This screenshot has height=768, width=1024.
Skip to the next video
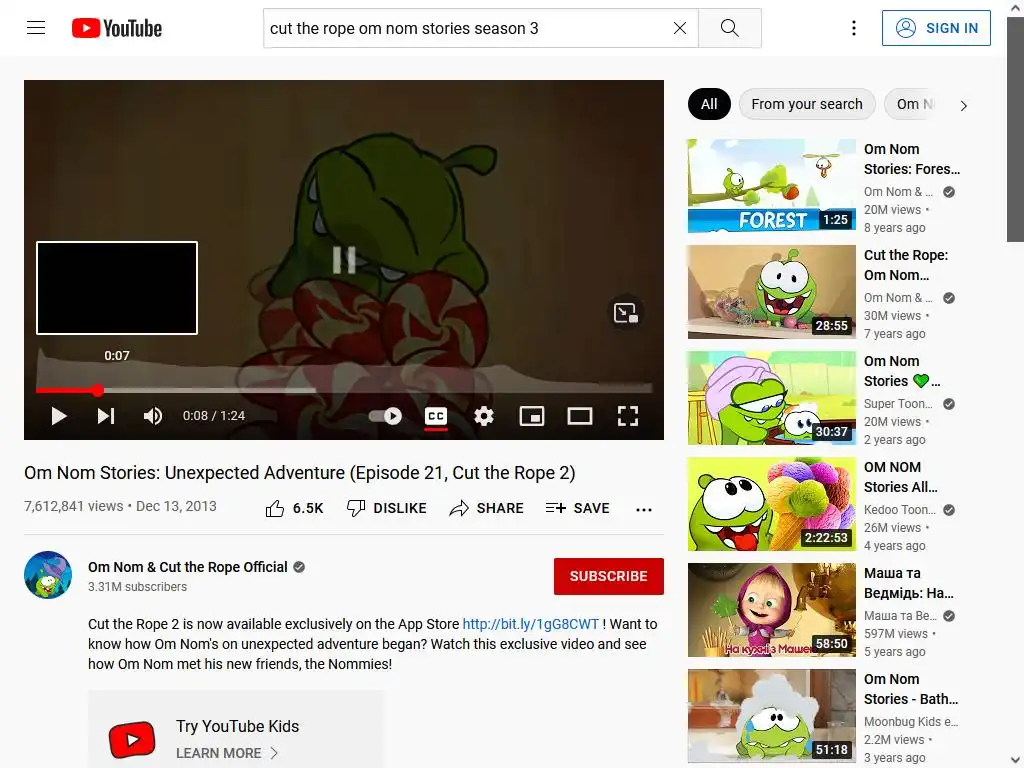pyautogui.click(x=106, y=416)
